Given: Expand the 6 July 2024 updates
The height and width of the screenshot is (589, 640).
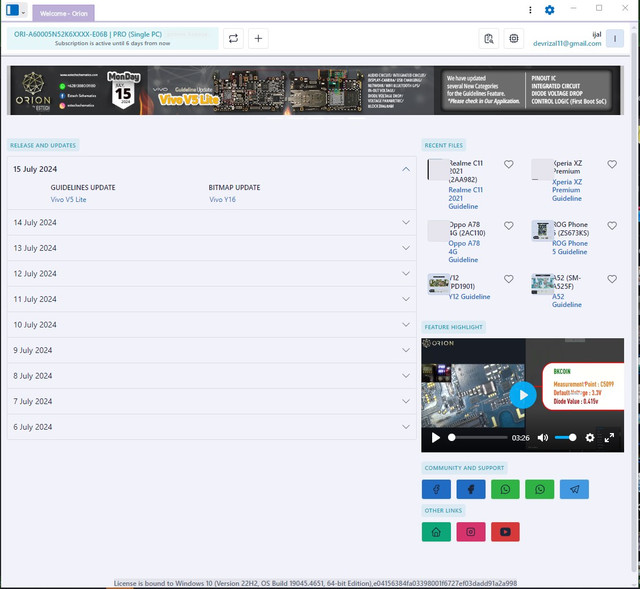Looking at the screenshot, I should (x=212, y=427).
